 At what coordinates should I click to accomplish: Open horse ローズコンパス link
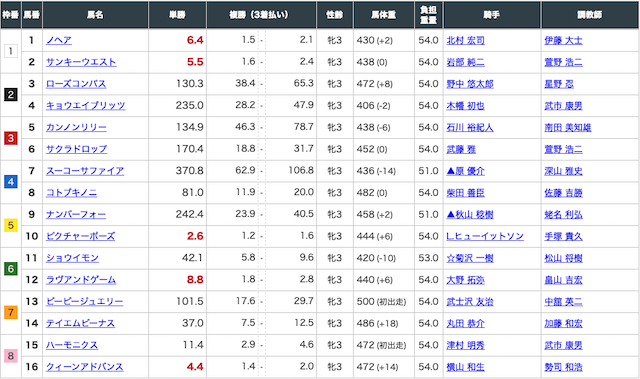[76, 84]
